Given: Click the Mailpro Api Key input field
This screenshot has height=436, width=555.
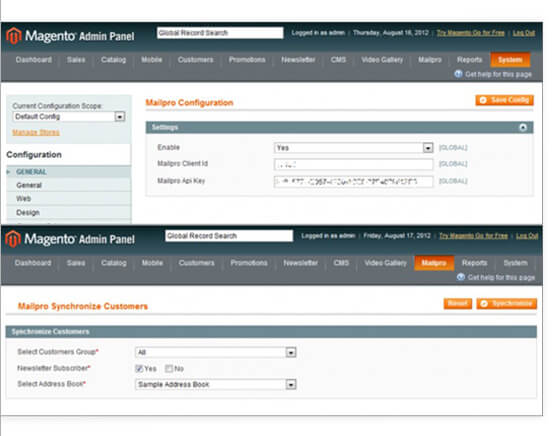Looking at the screenshot, I should tap(354, 182).
